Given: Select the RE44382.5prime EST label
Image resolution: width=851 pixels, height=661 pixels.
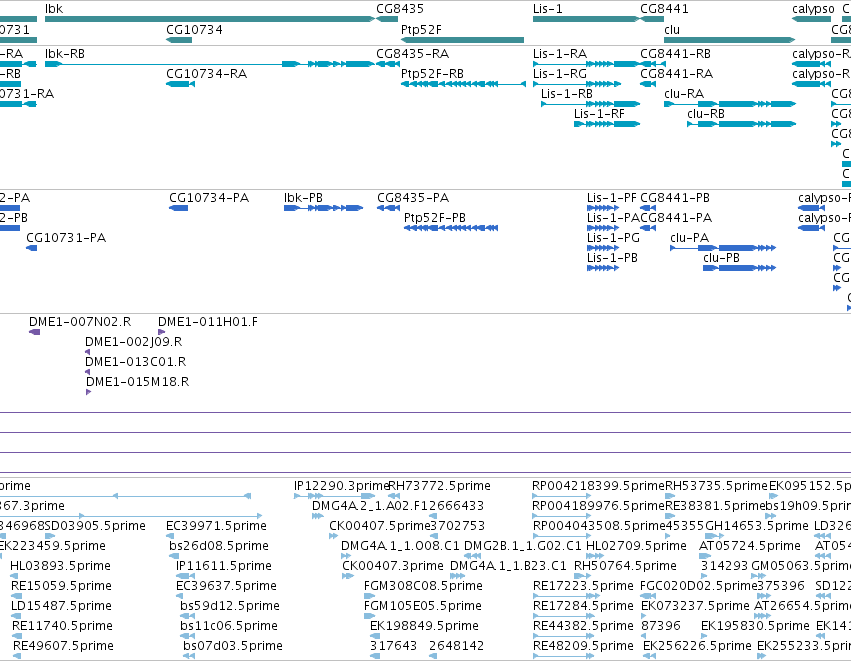Looking at the screenshot, I should pyautogui.click(x=583, y=627).
